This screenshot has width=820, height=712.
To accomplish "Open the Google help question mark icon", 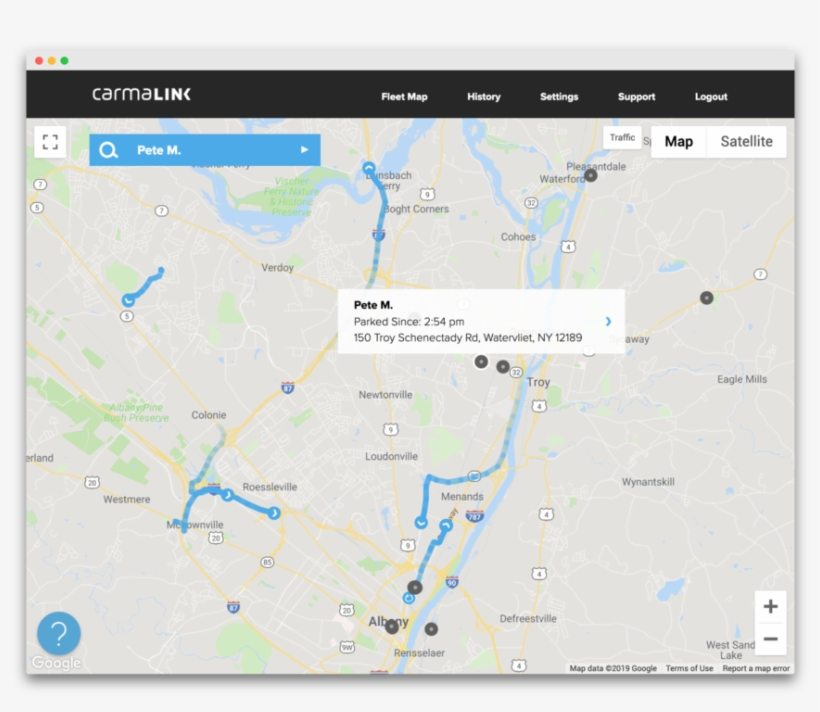I will tap(58, 633).
